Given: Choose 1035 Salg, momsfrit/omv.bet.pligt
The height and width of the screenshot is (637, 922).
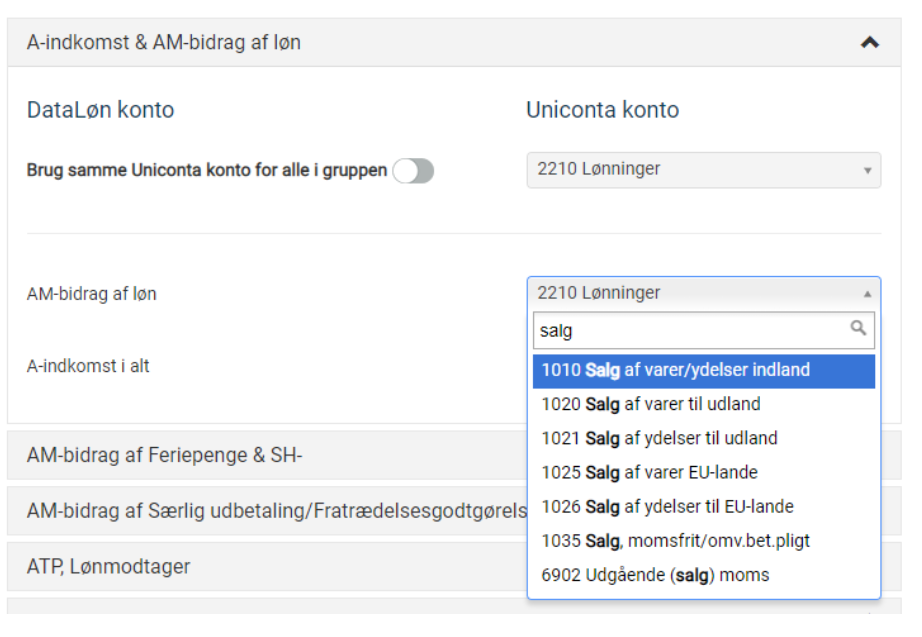Looking at the screenshot, I should [703, 541].
